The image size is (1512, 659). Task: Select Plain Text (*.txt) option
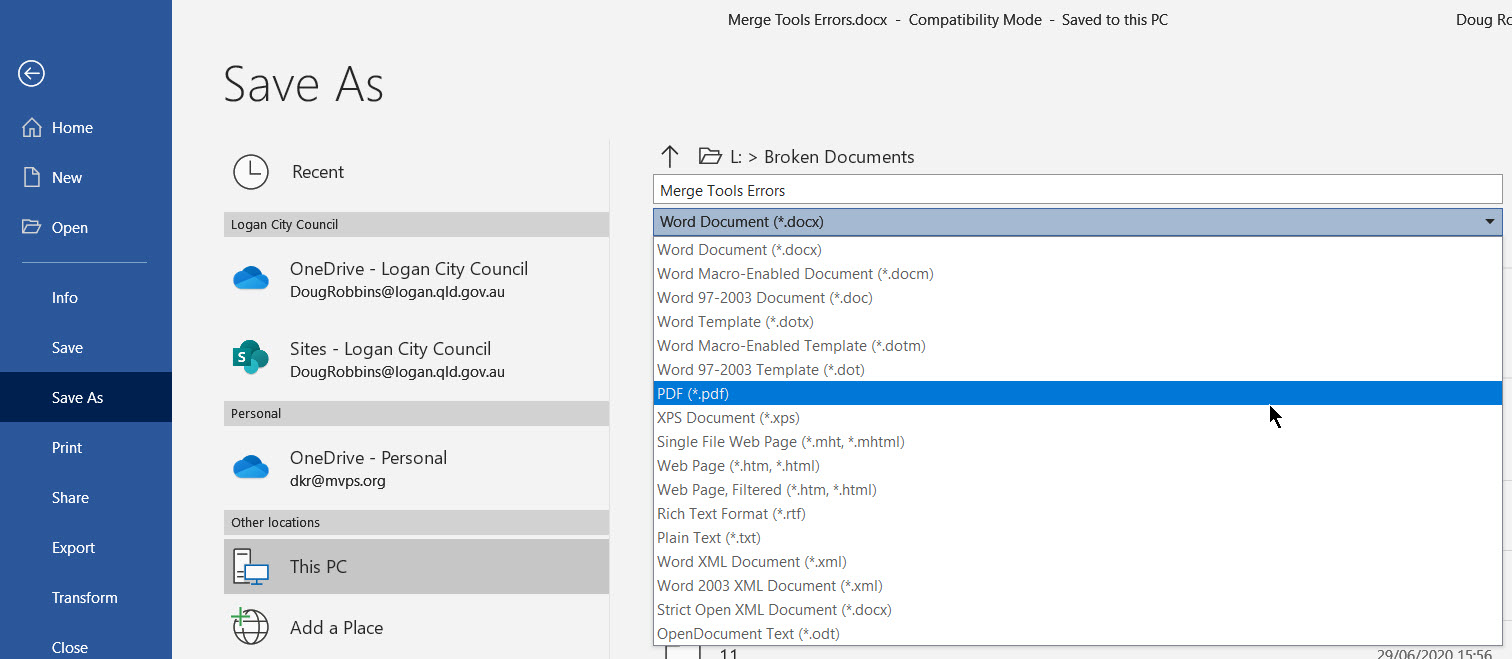pos(1077,538)
